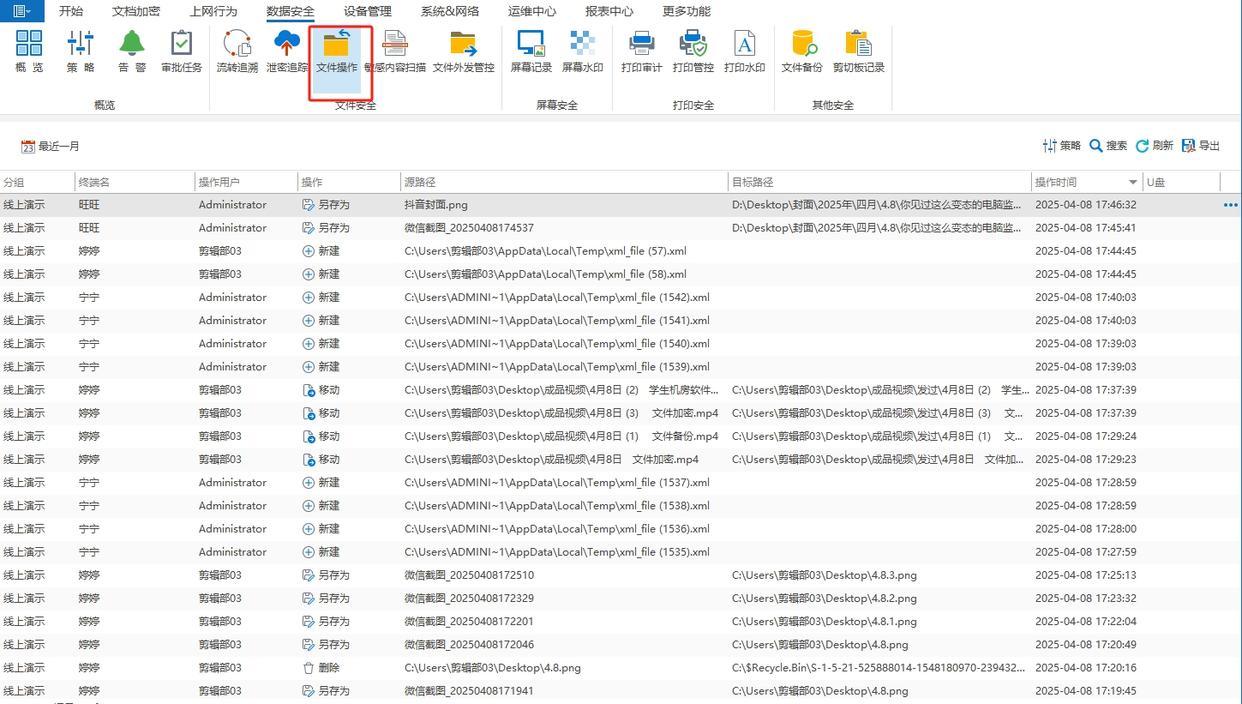Open 审批任务 approval tasks
Viewport: 1242px width, 704px height.
(x=181, y=50)
